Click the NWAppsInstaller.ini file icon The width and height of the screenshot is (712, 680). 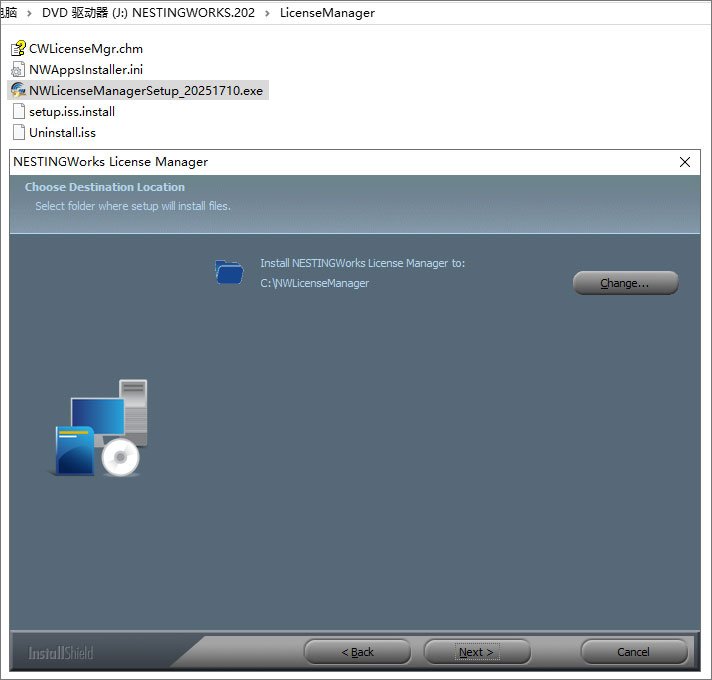18,69
